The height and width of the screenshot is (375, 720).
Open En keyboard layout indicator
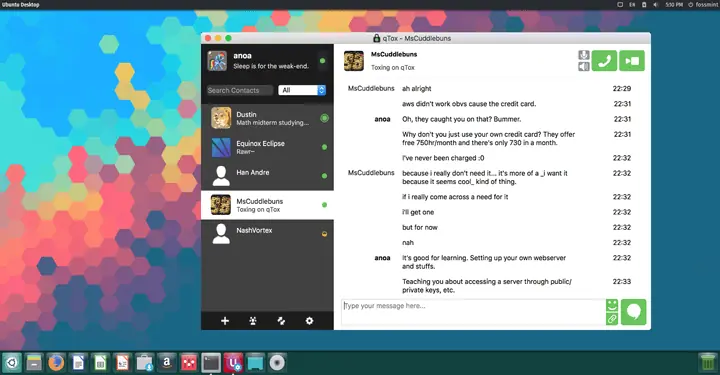tap(632, 5)
